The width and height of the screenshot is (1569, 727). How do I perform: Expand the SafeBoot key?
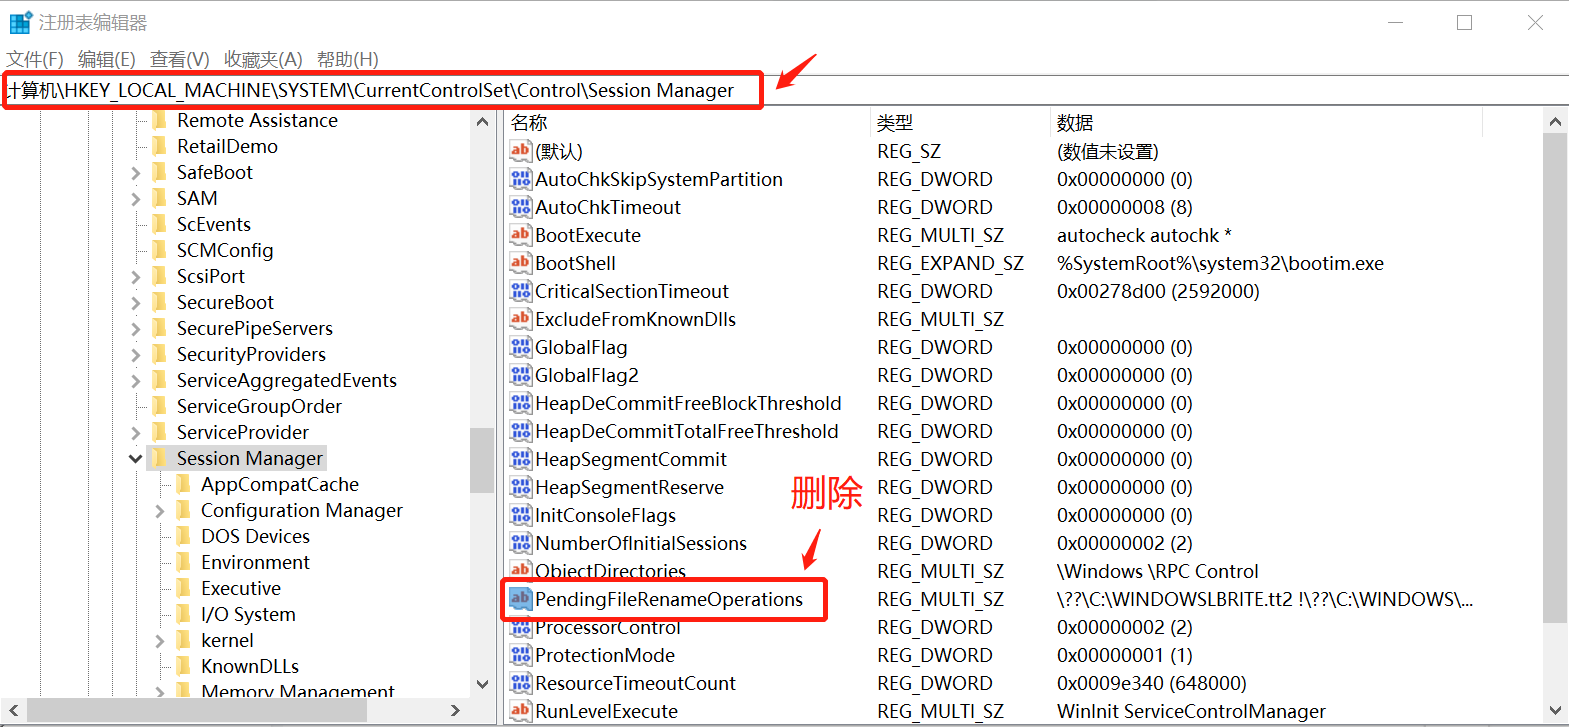135,173
